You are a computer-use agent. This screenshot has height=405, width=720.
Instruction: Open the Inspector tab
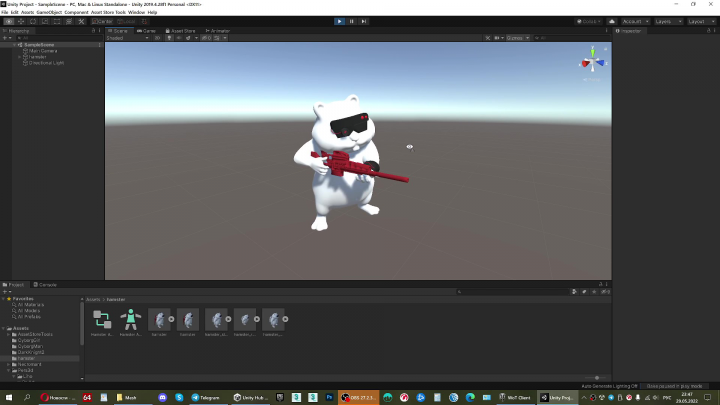629,31
